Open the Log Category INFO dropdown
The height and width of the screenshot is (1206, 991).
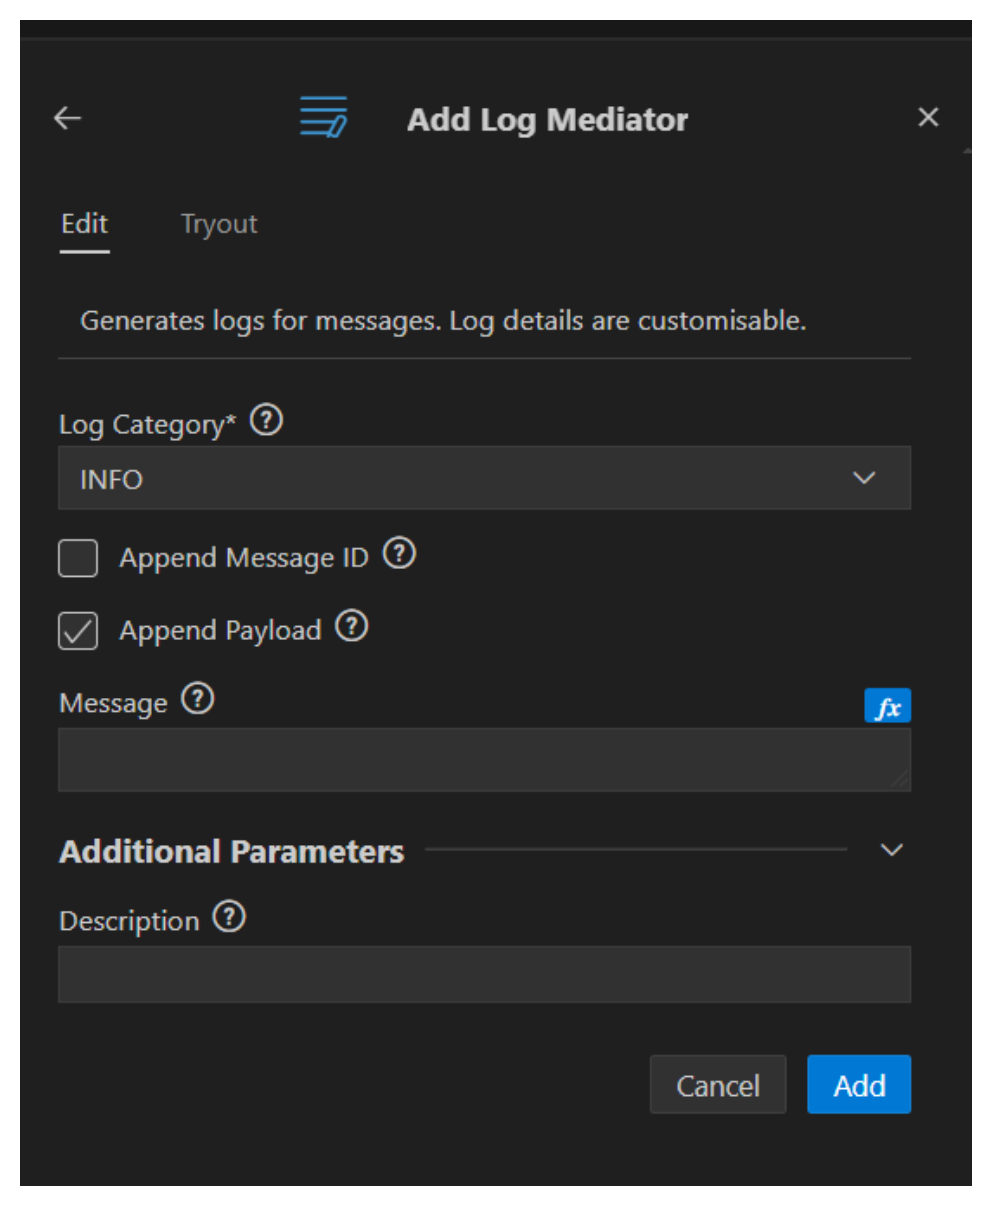[x=484, y=478]
